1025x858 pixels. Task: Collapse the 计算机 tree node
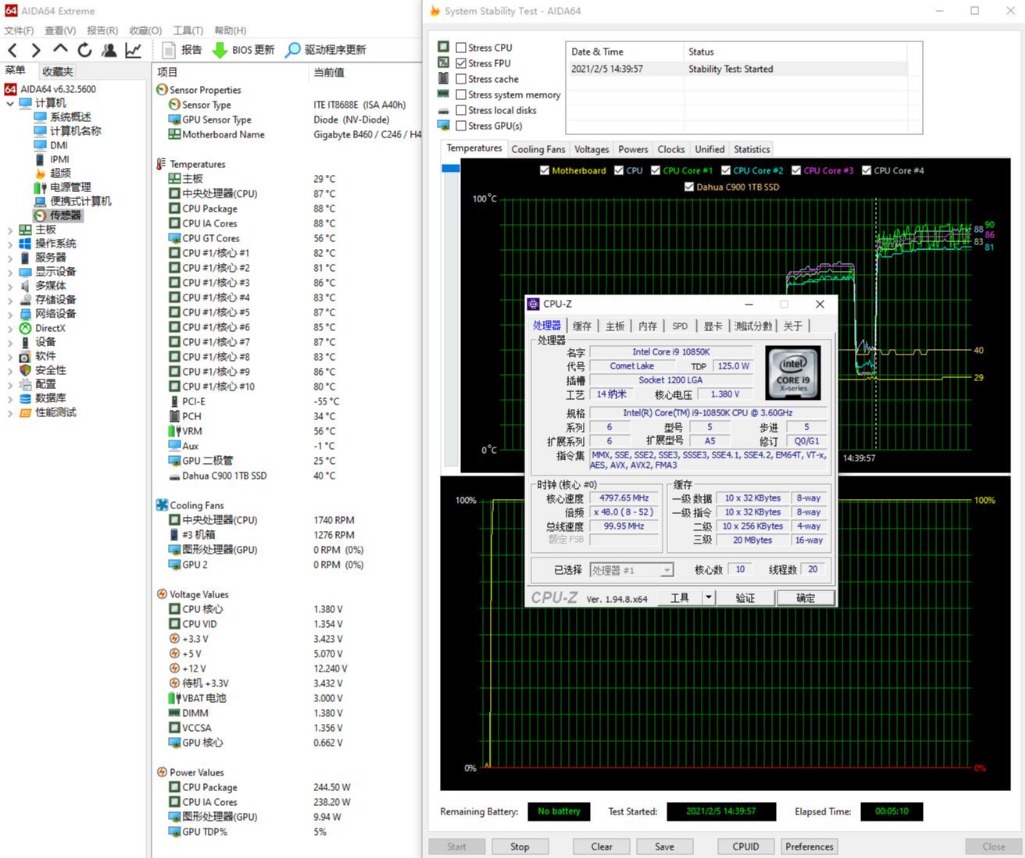(x=11, y=103)
